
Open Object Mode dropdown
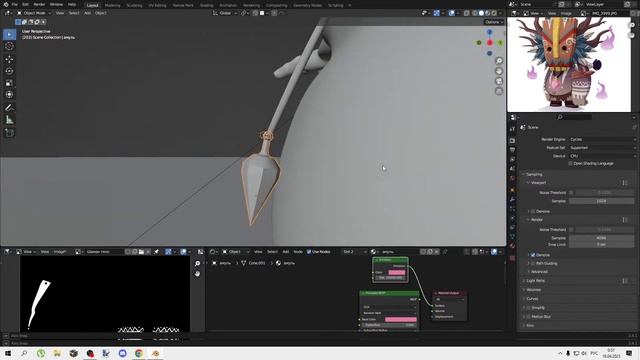pos(34,13)
